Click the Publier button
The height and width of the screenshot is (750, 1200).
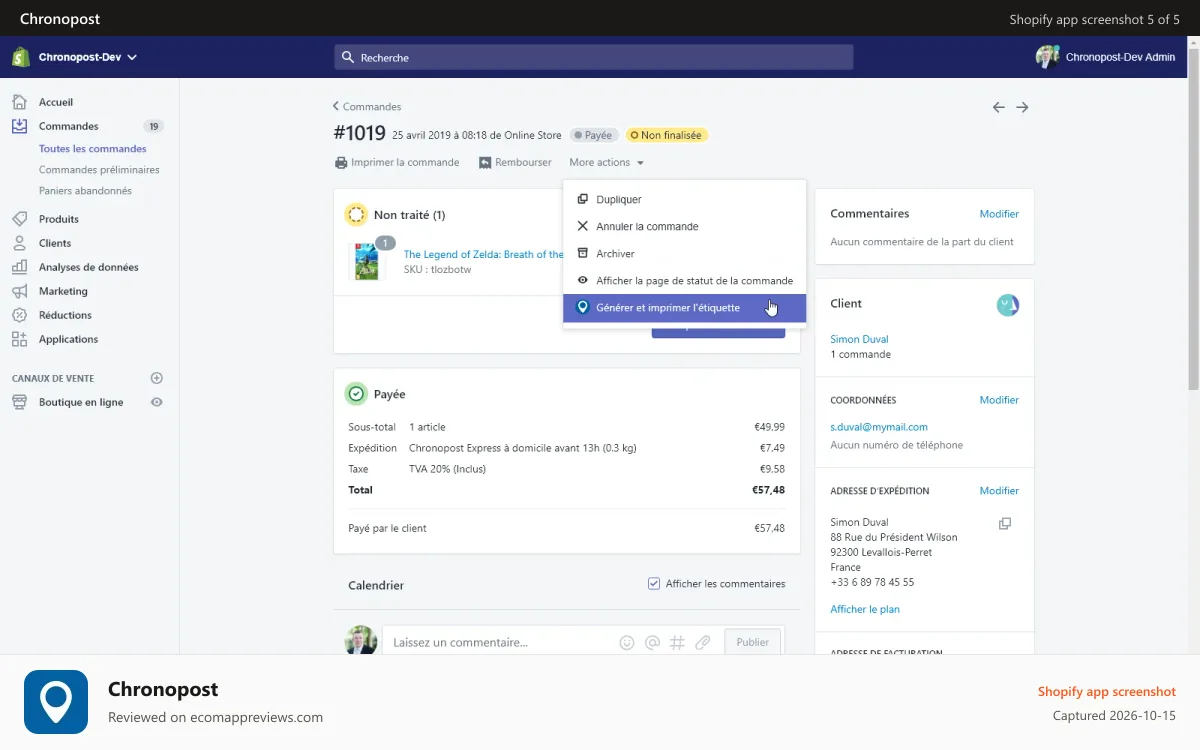753,642
